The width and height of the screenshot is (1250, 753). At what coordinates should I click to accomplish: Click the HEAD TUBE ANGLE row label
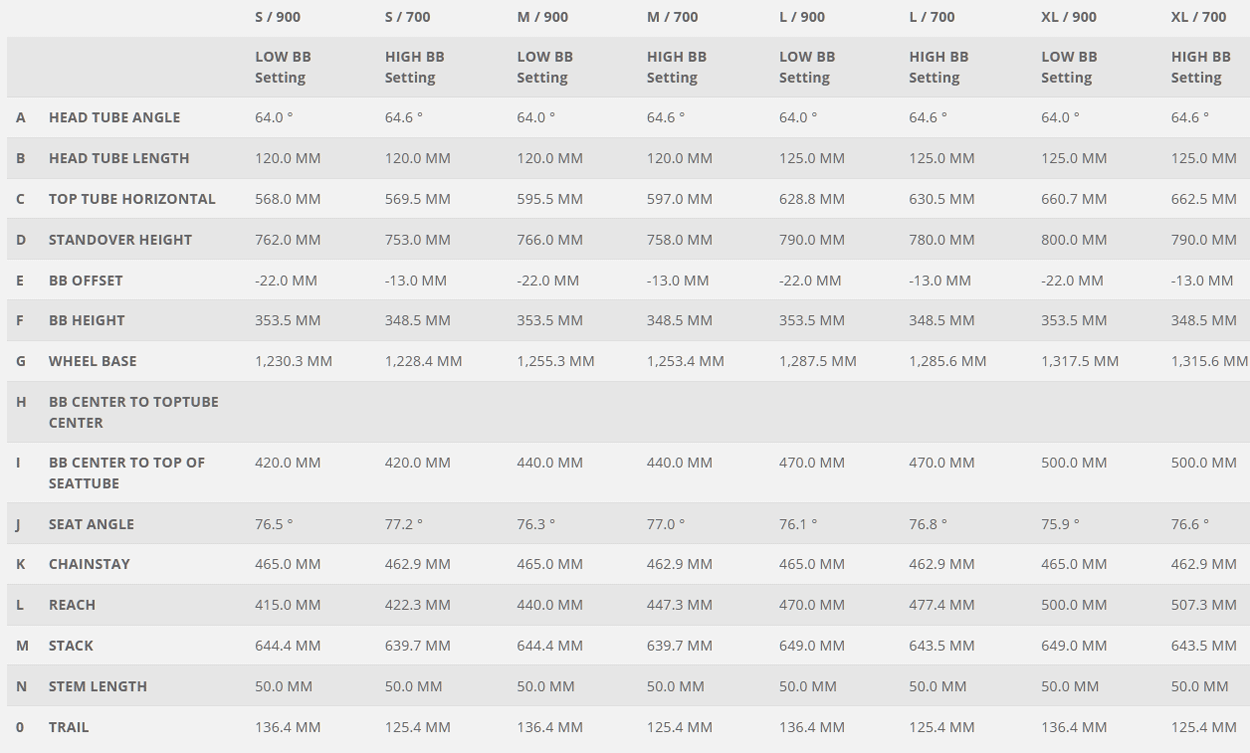pyautogui.click(x=114, y=117)
